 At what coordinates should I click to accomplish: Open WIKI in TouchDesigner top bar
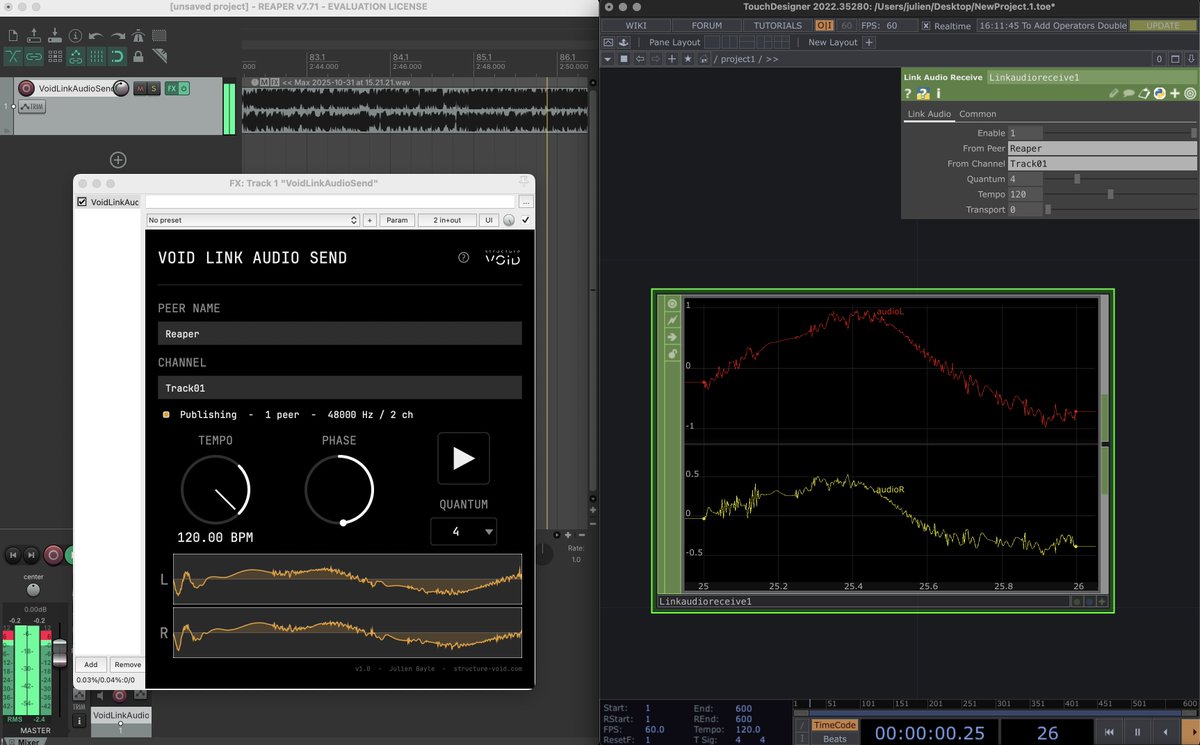pyautogui.click(x=635, y=25)
